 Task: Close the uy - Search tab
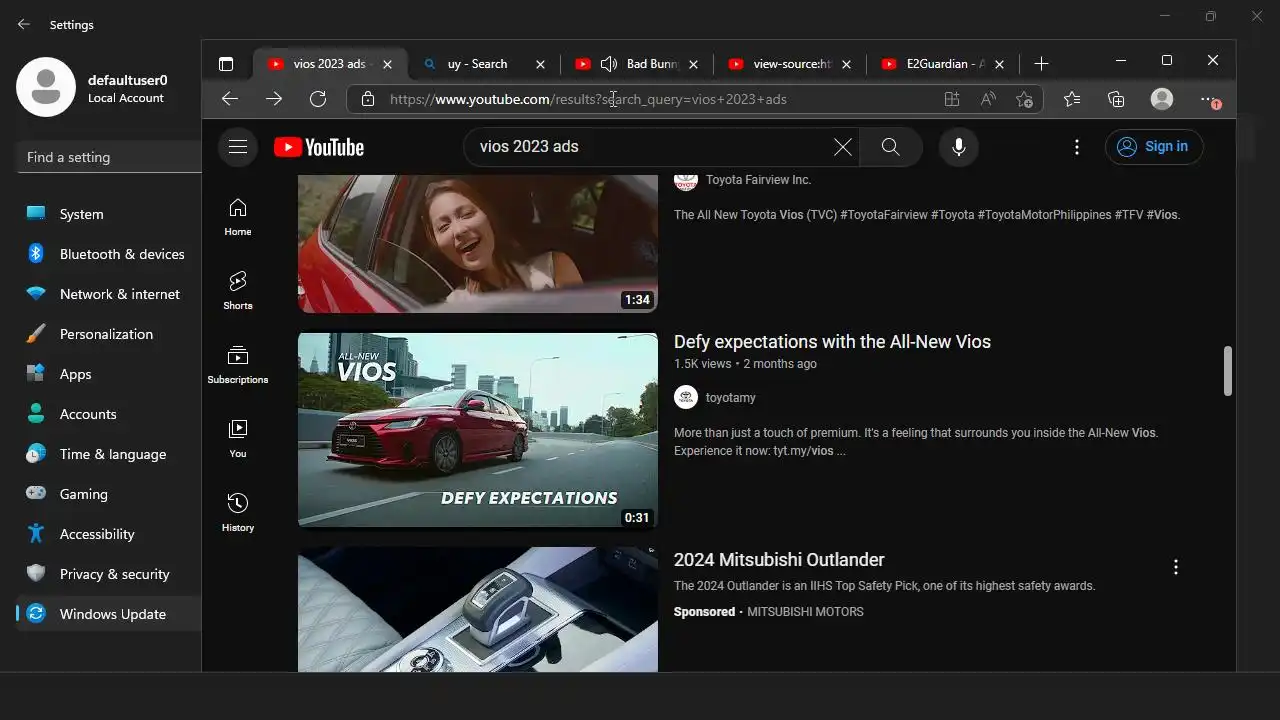click(540, 64)
